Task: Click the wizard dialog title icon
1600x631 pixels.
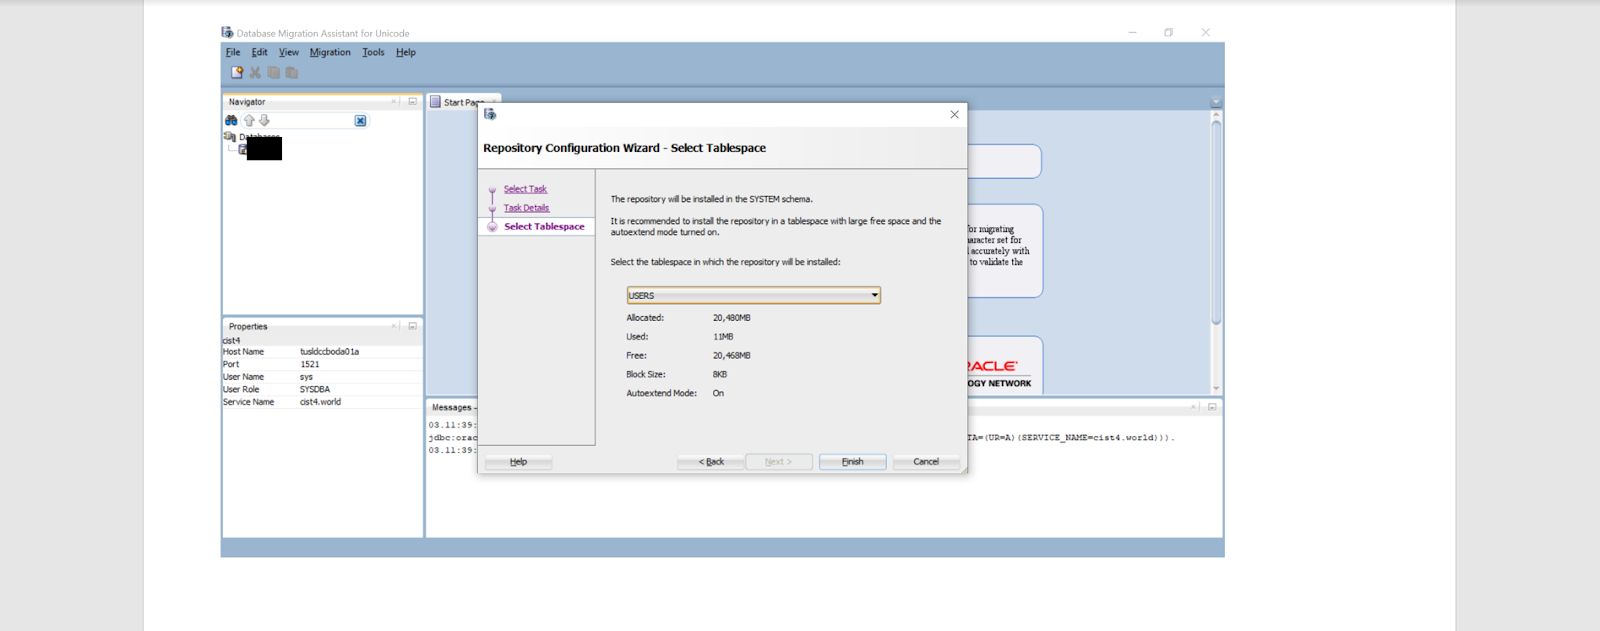Action: tap(490, 114)
